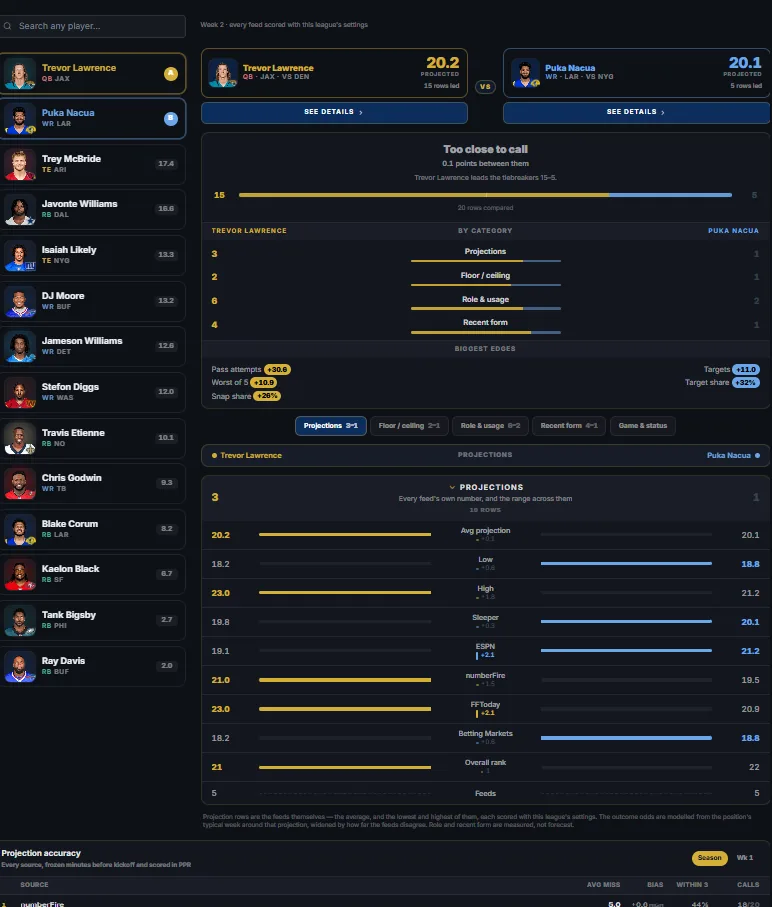Click the Trevor Lawrence legend dot
772x907 pixels.
[x=215, y=456]
